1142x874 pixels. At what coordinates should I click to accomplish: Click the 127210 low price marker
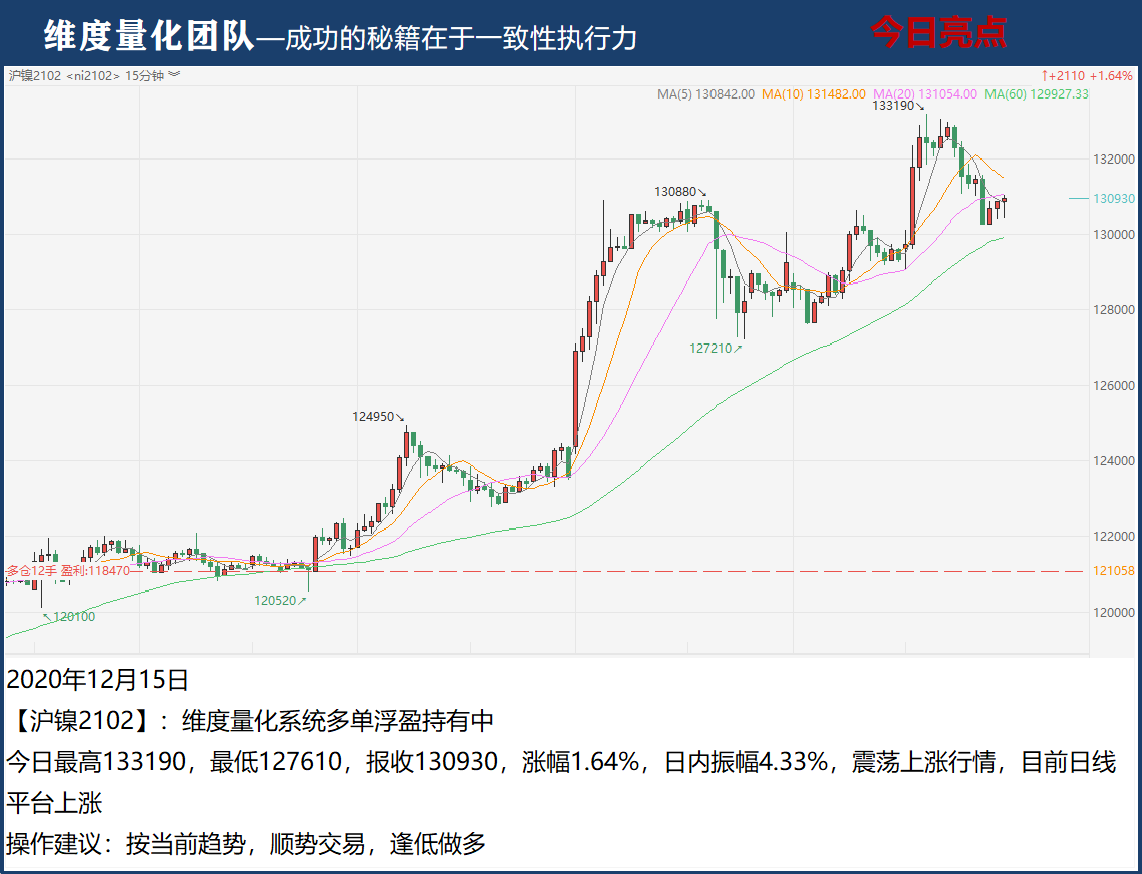[x=714, y=349]
